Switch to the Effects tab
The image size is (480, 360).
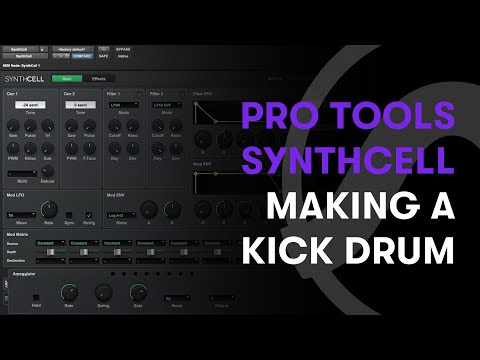click(99, 79)
